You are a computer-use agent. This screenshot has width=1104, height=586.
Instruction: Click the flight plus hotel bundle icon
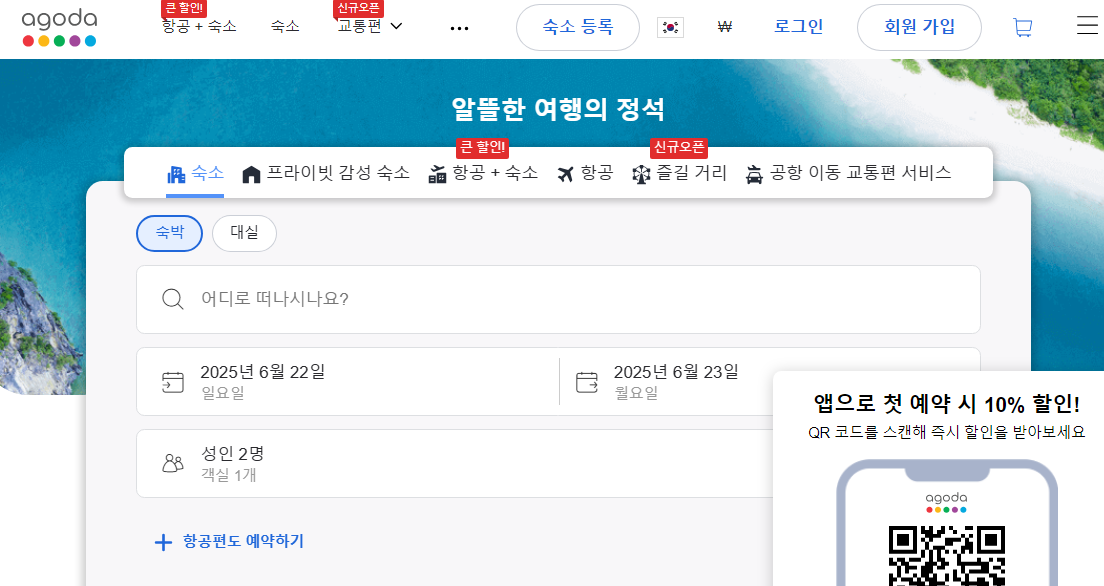[437, 174]
